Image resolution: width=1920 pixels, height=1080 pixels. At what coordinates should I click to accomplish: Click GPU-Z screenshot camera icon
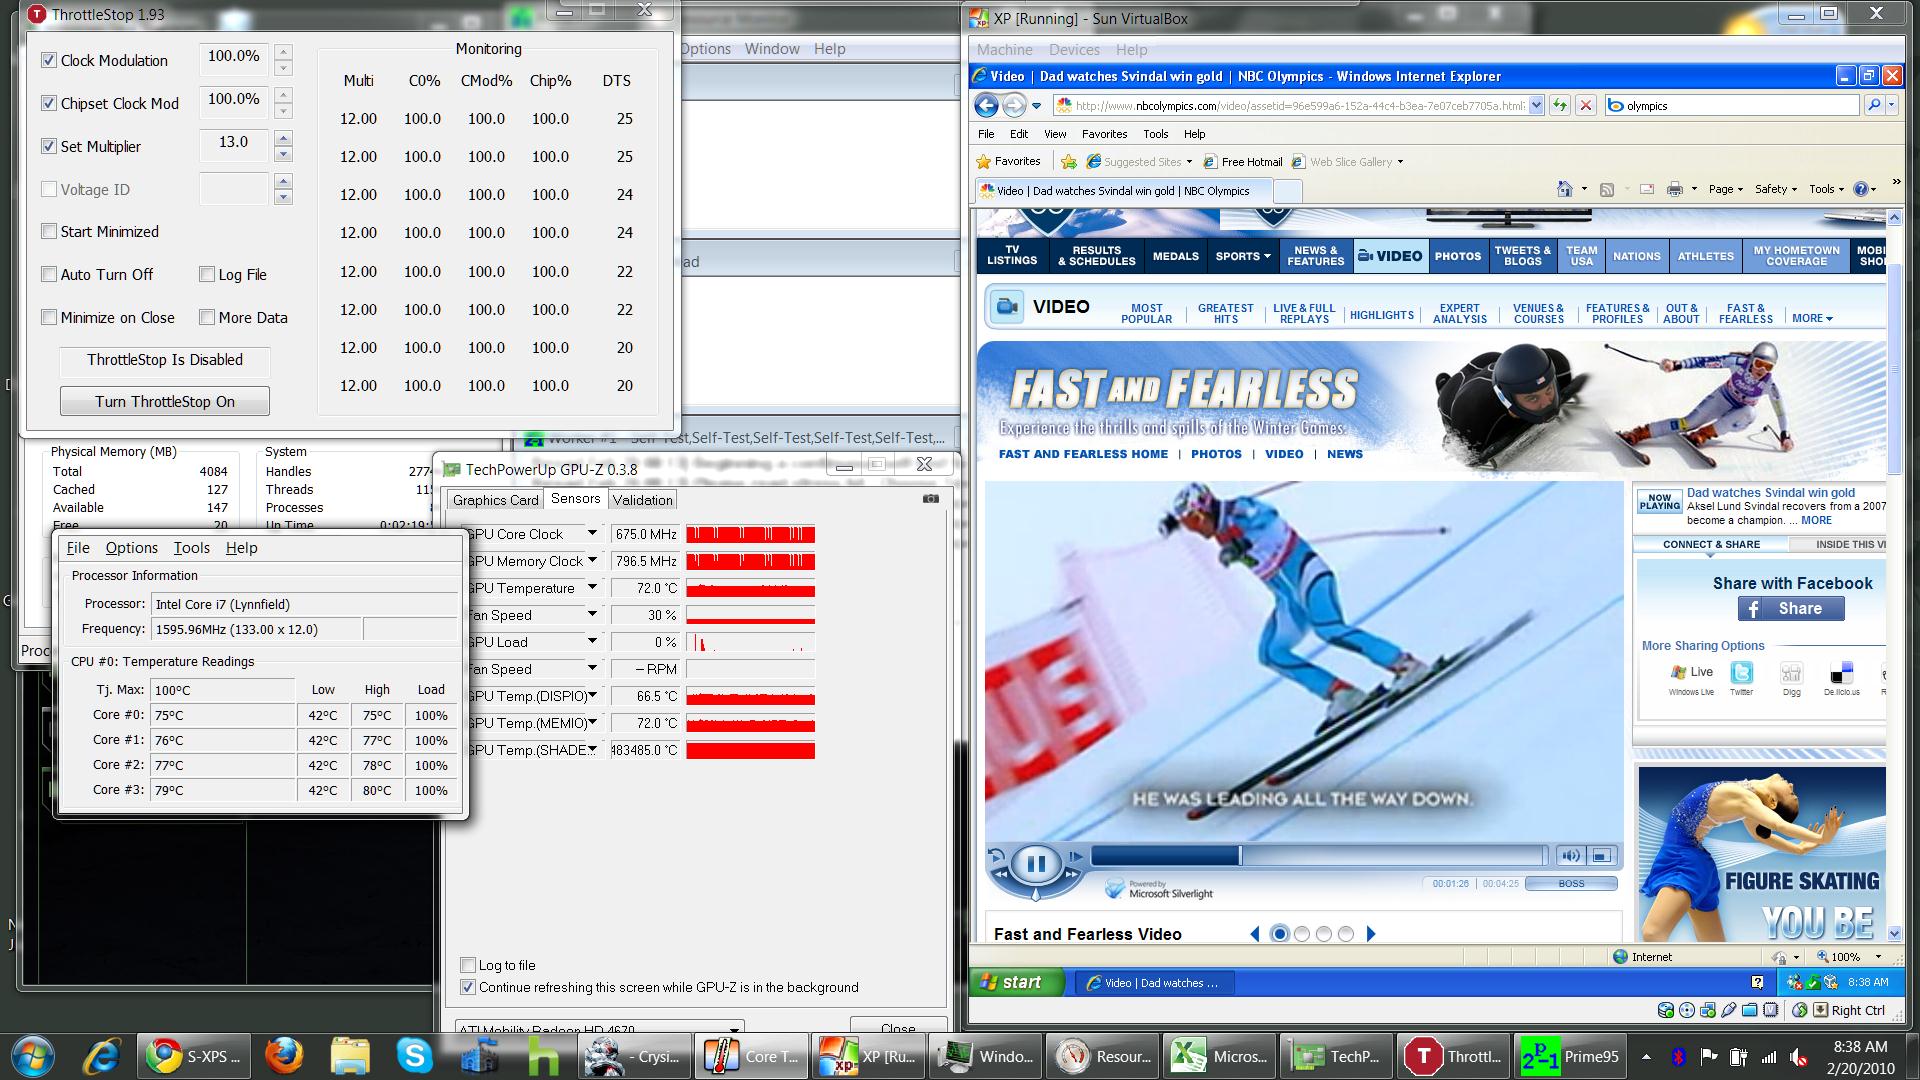pyautogui.click(x=930, y=499)
